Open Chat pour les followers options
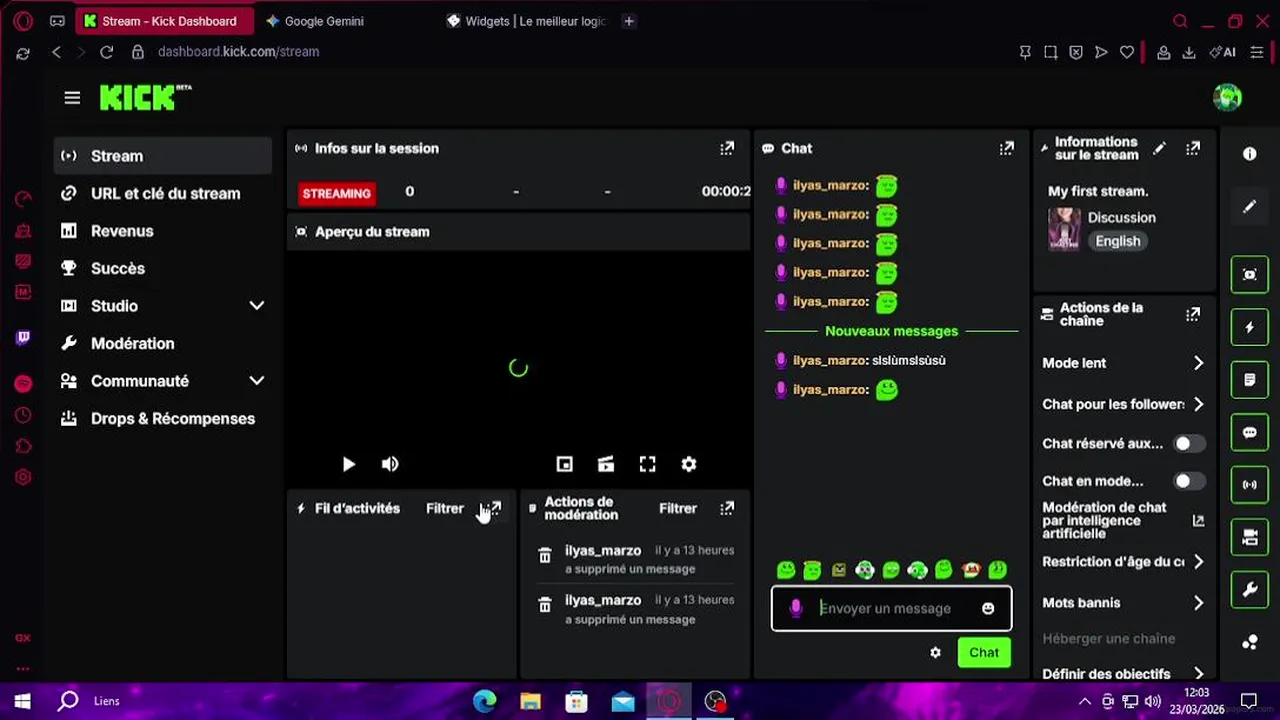This screenshot has height=720, width=1280. click(1124, 404)
